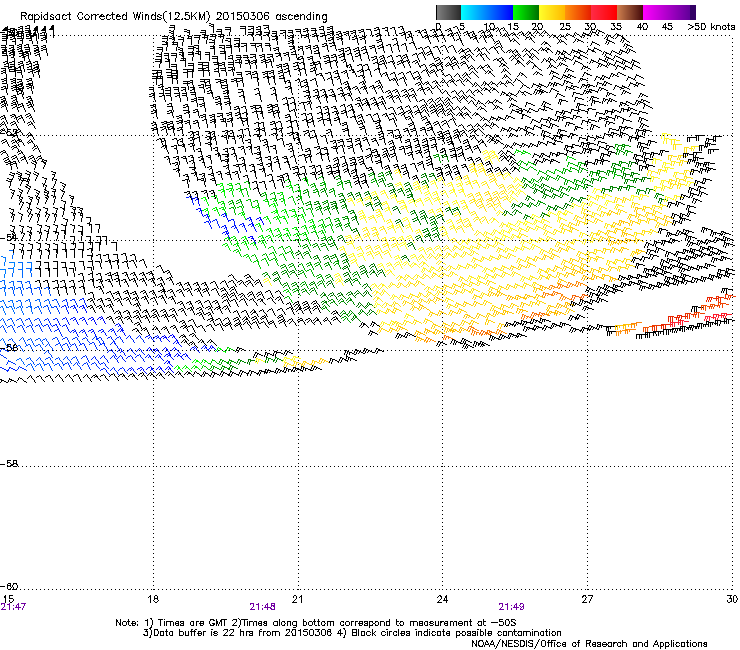Screen dimensions: 740x650
Task: Click the longitude label '15'
Action: tap(8, 599)
